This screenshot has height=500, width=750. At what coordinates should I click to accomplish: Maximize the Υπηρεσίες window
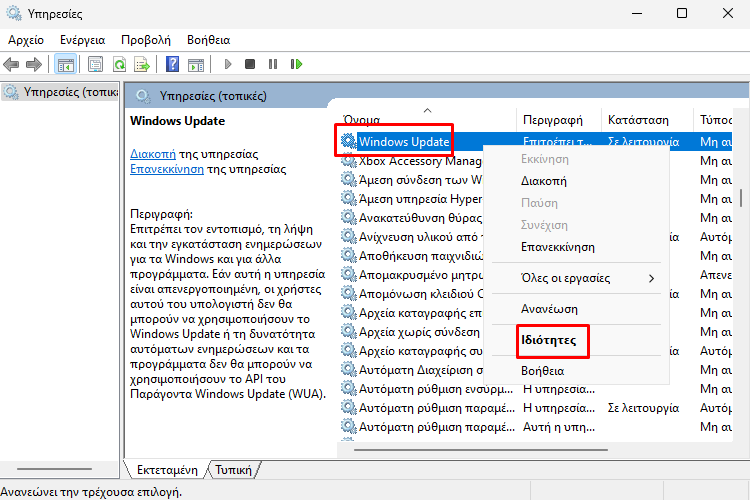click(x=682, y=13)
